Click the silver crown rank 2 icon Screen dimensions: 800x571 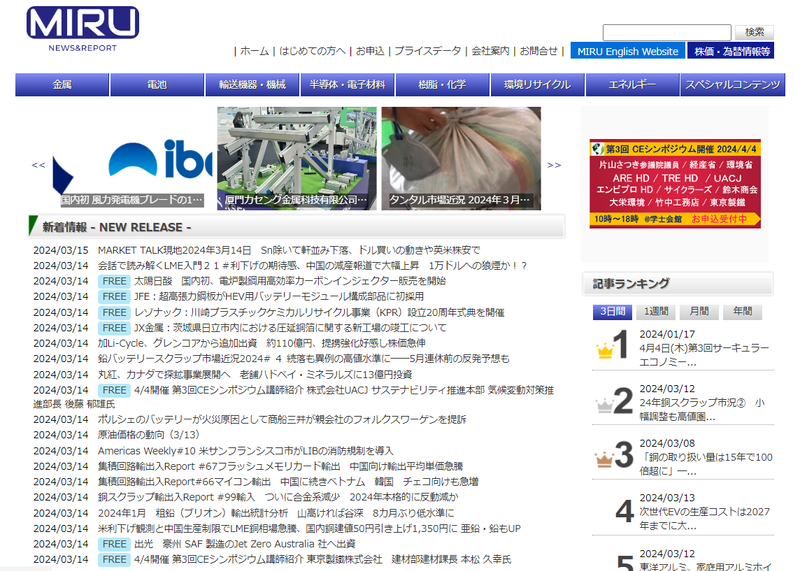pyautogui.click(x=604, y=405)
